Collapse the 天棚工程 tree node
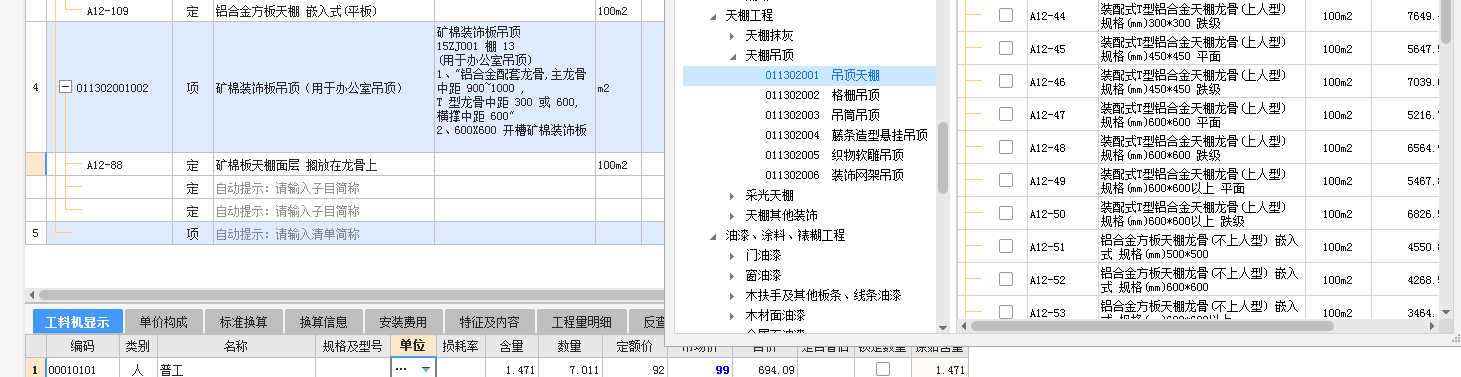The width and height of the screenshot is (1461, 377). click(712, 16)
